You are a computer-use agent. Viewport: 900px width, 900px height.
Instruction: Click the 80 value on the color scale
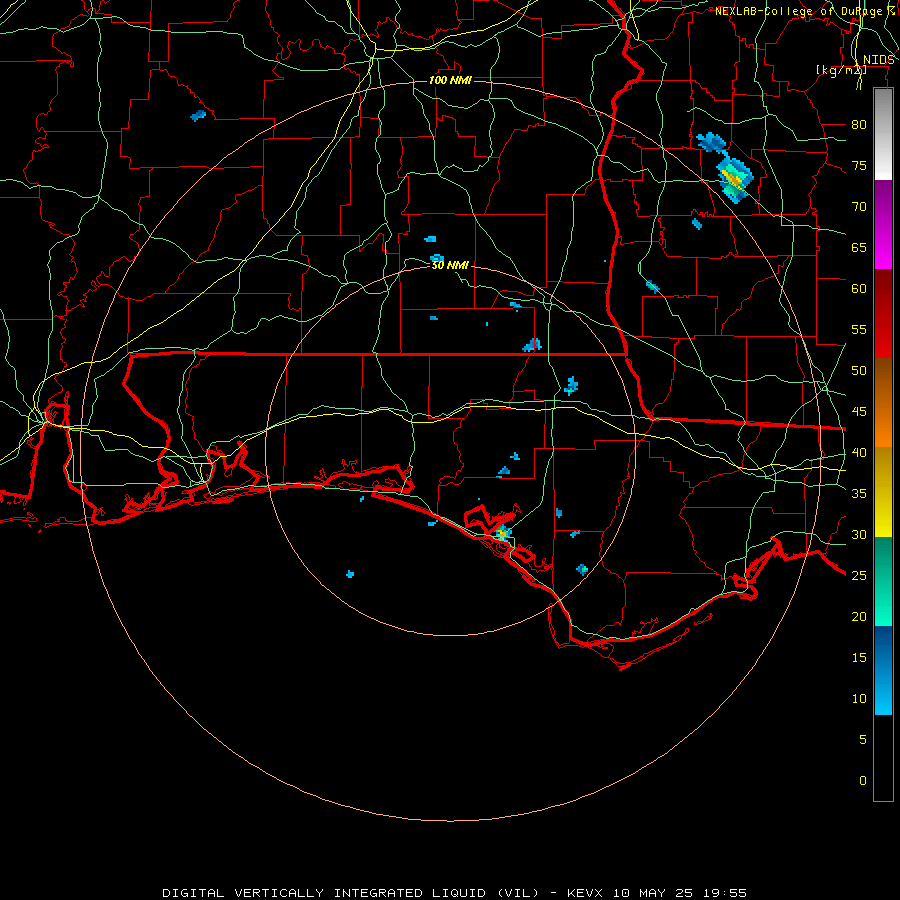coord(859,125)
